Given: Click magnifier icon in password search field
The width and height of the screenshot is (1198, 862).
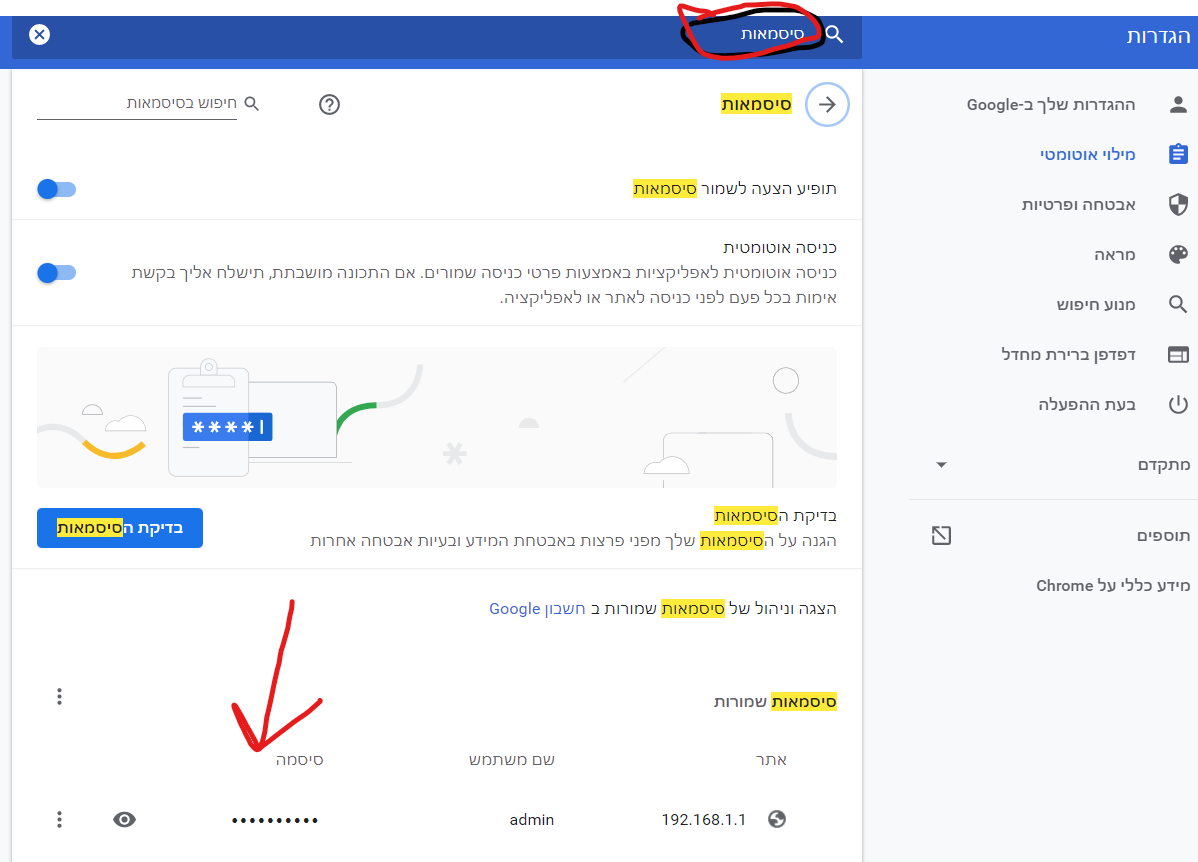Looking at the screenshot, I should (251, 103).
